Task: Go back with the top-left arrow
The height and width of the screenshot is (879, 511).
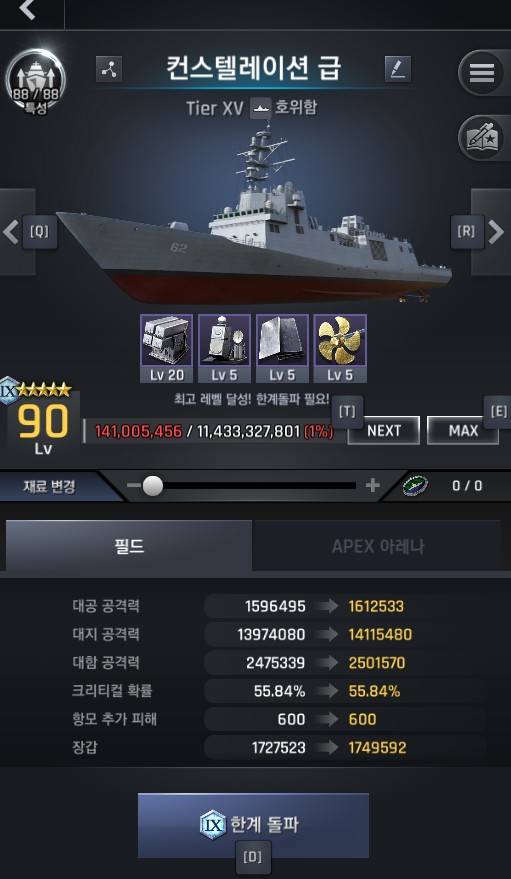Action: click(x=26, y=10)
